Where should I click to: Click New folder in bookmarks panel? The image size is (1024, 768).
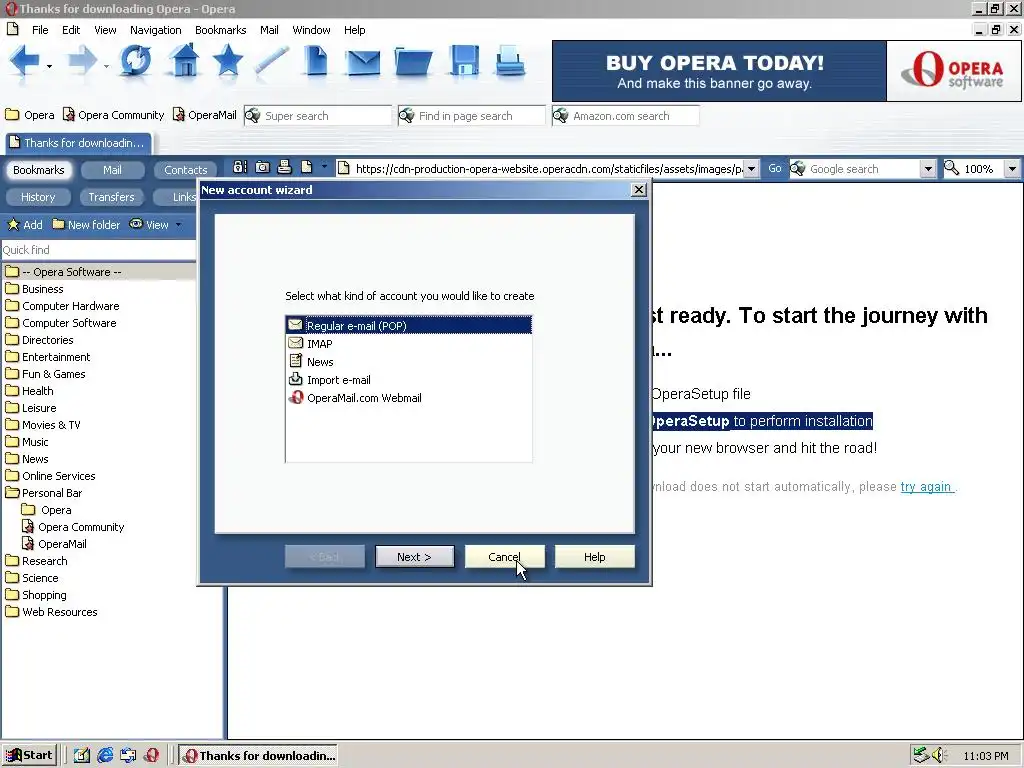(x=86, y=225)
